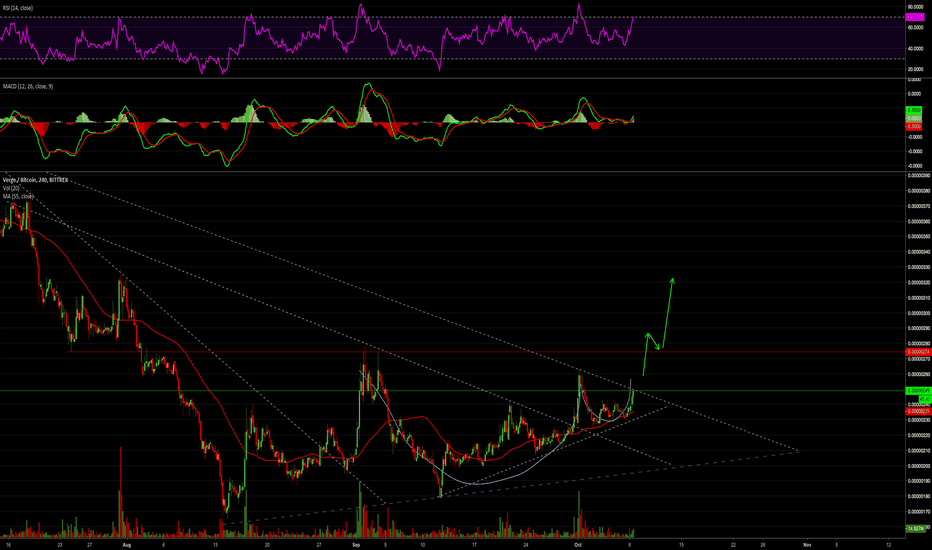This screenshot has width=932, height=550.
Task: Click the red 0.00000274 price label
Action: click(918, 352)
